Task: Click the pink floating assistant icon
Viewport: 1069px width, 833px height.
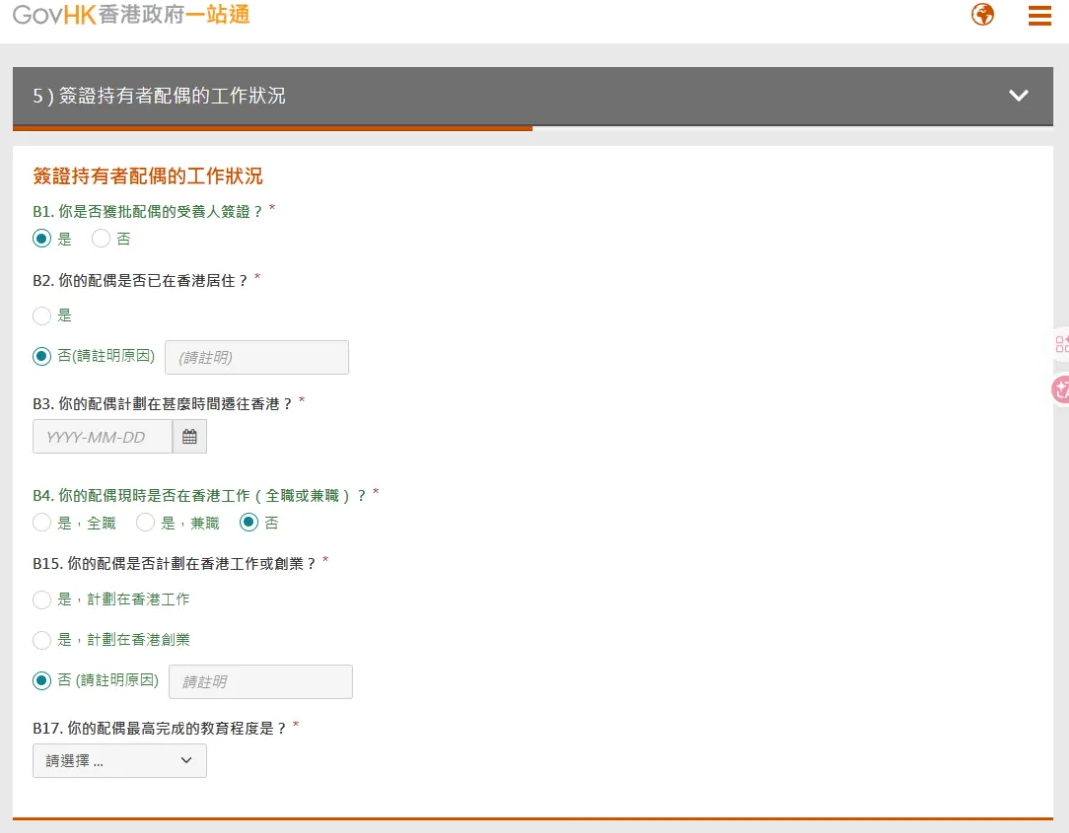Action: 1060,389
